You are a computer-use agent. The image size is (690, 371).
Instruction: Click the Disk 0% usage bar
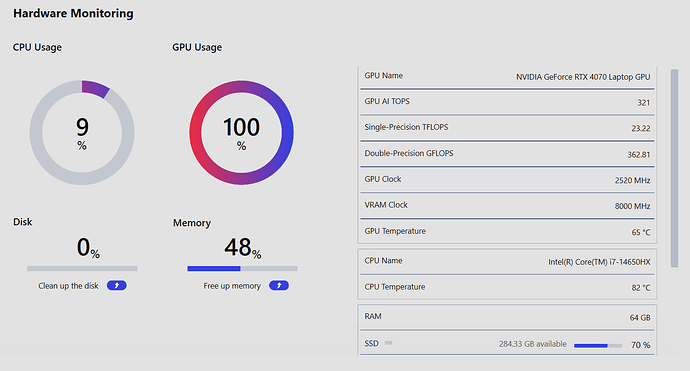pos(82,268)
